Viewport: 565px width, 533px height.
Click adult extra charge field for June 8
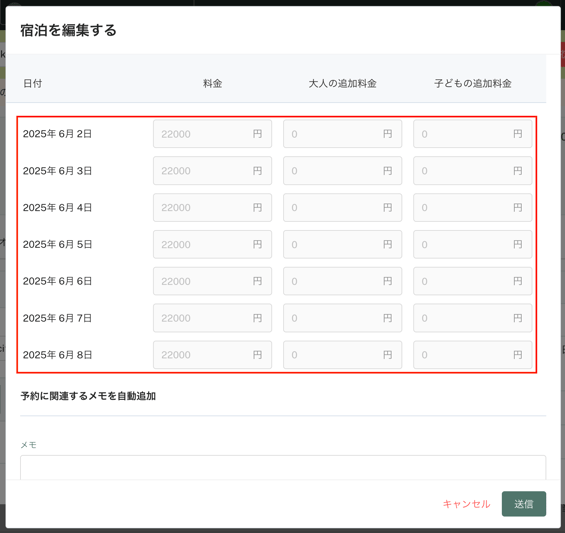pos(342,355)
